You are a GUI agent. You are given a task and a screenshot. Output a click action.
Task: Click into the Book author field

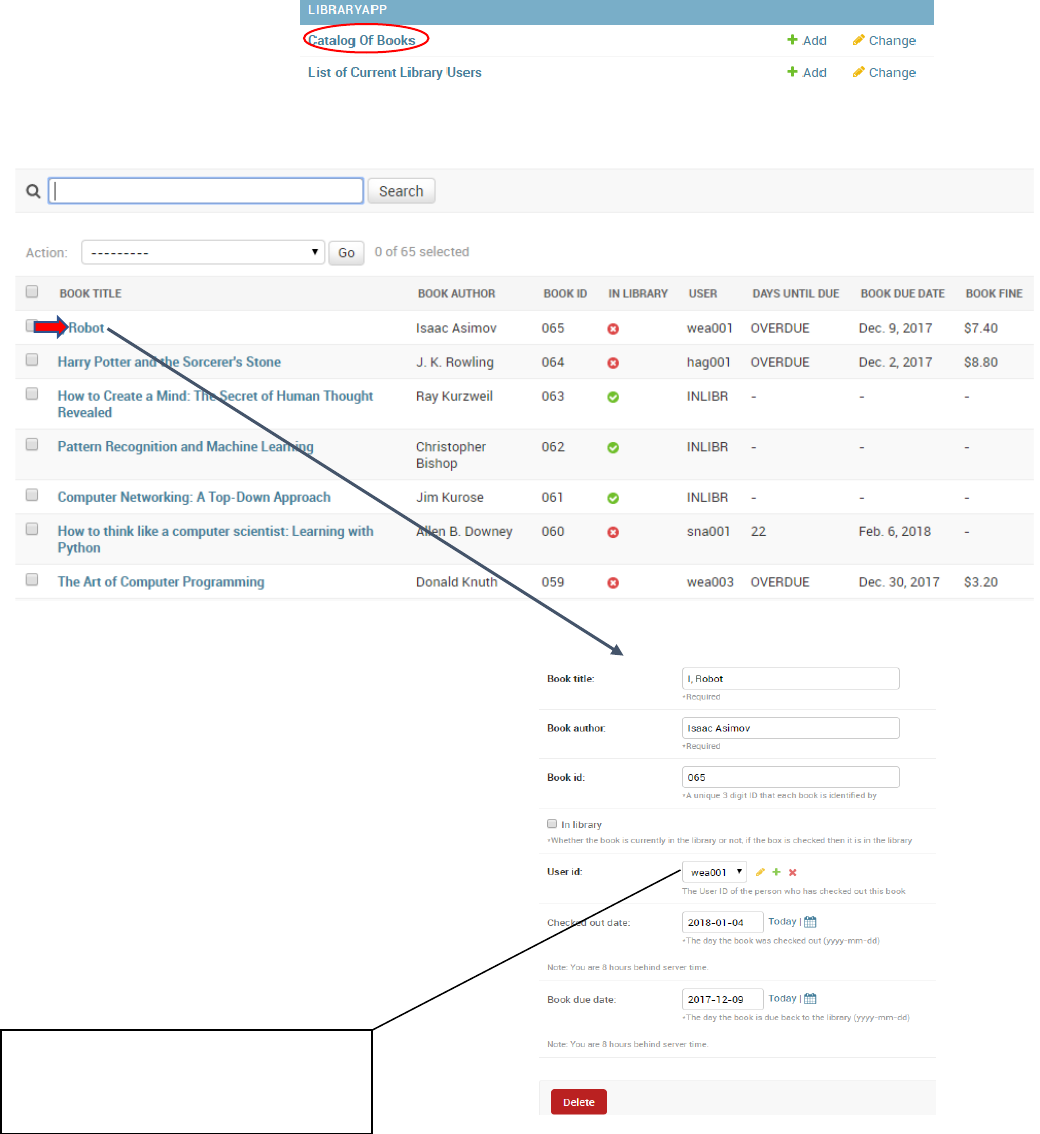[790, 728]
